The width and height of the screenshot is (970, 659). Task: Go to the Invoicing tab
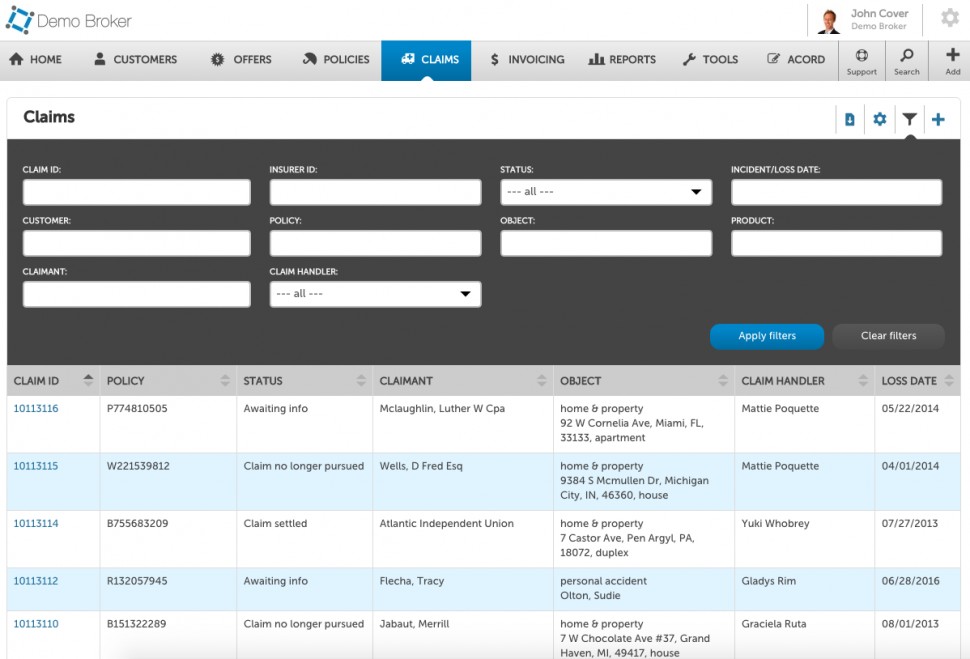pos(527,60)
